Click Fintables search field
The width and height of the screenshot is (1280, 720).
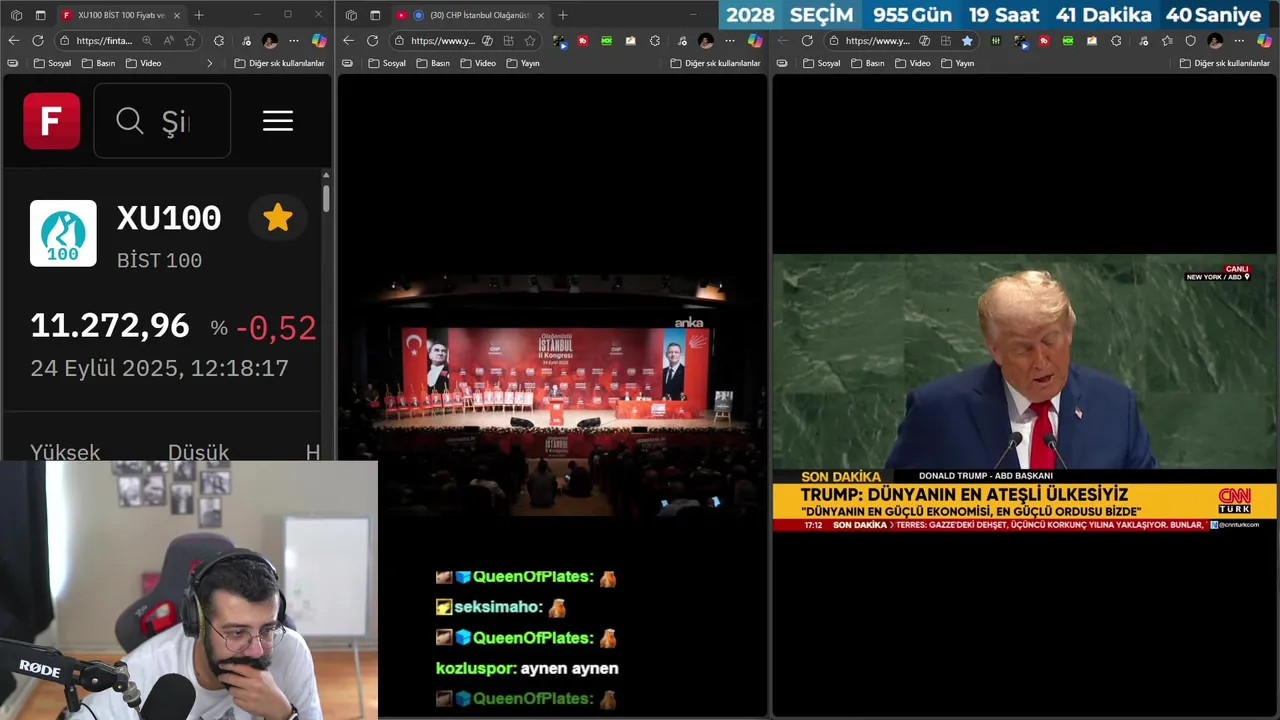point(162,121)
